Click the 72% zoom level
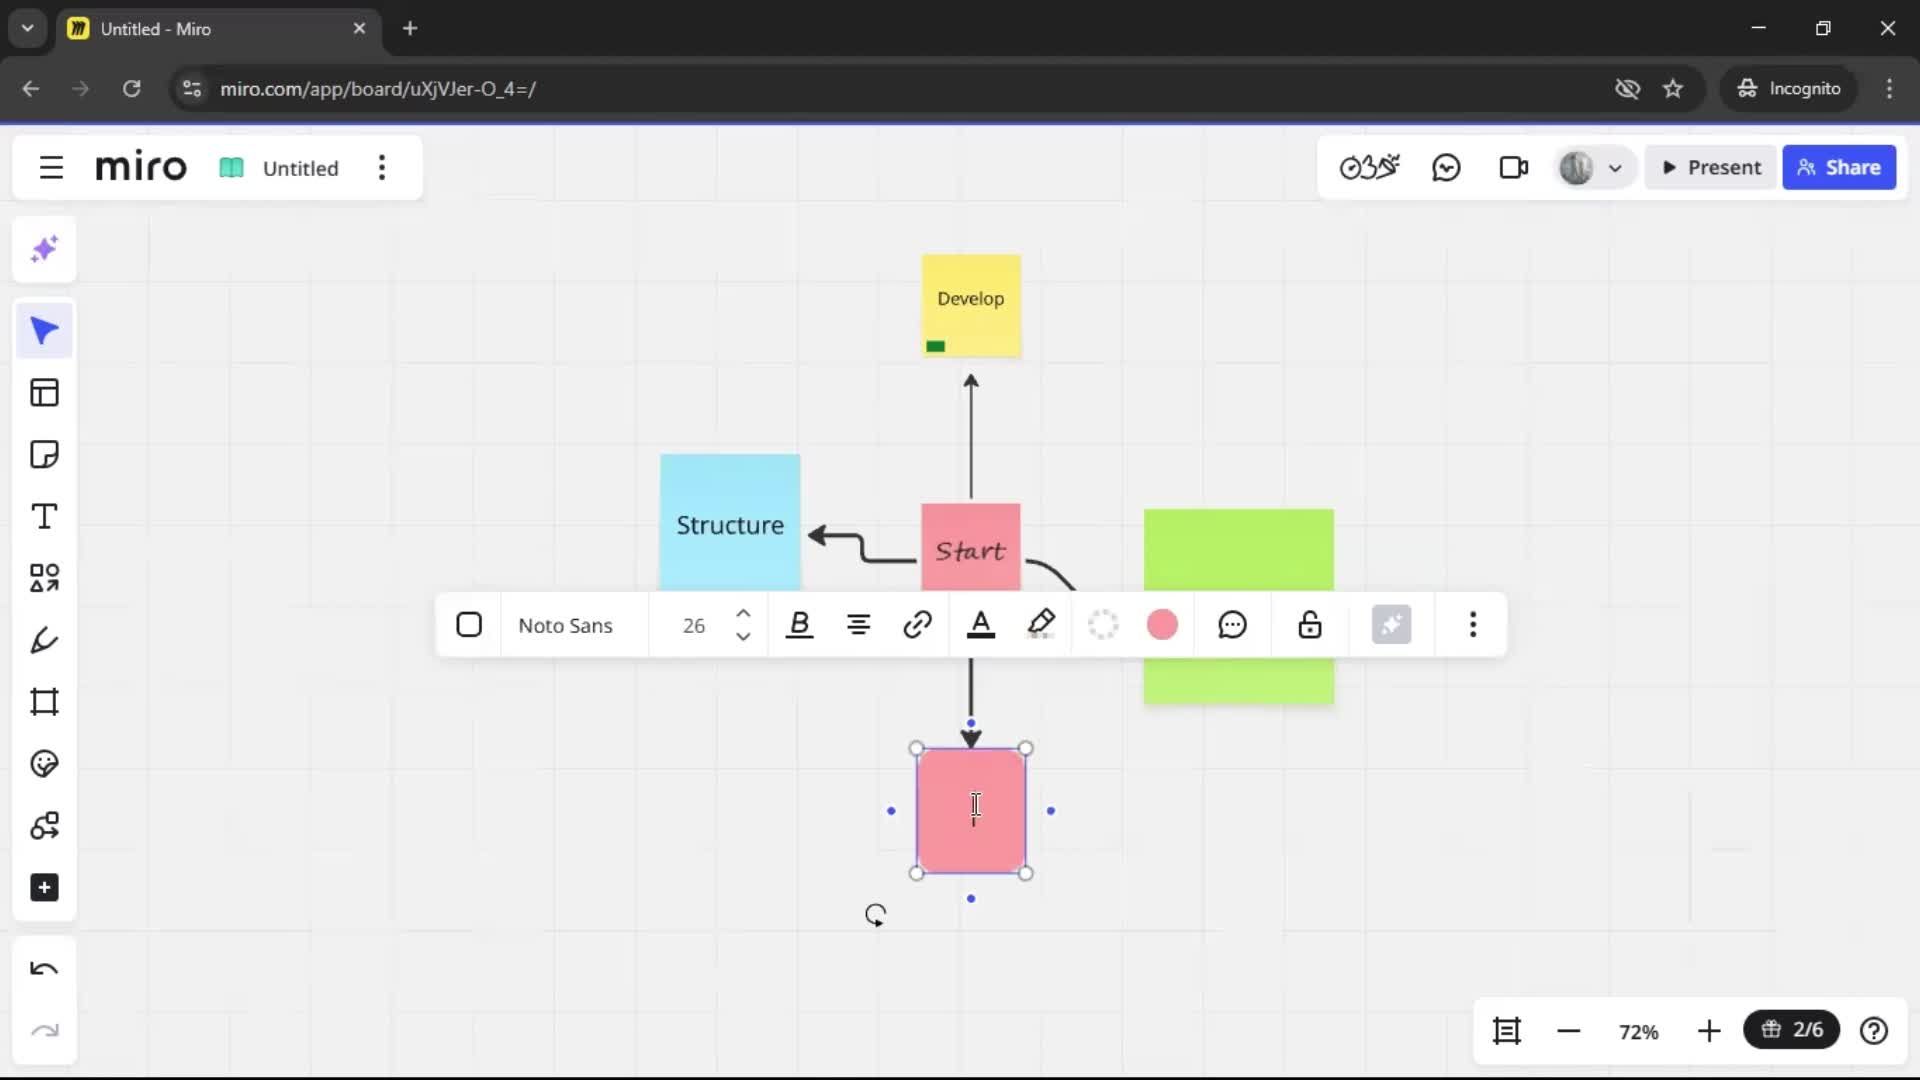This screenshot has width=1920, height=1080. pos(1638,1032)
